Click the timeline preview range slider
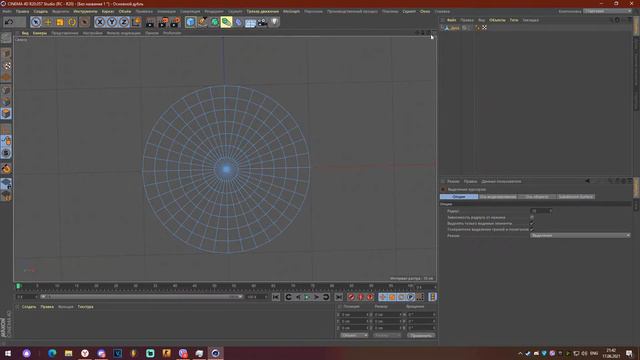This screenshot has width=640, height=360. 142,297
